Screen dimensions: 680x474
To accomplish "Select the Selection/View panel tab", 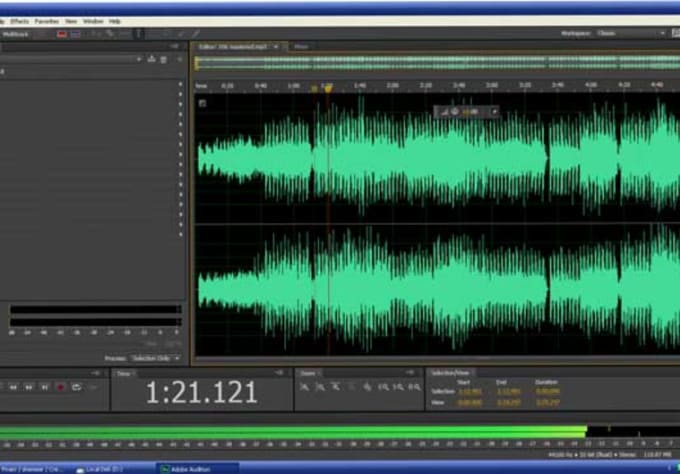I will [x=450, y=373].
